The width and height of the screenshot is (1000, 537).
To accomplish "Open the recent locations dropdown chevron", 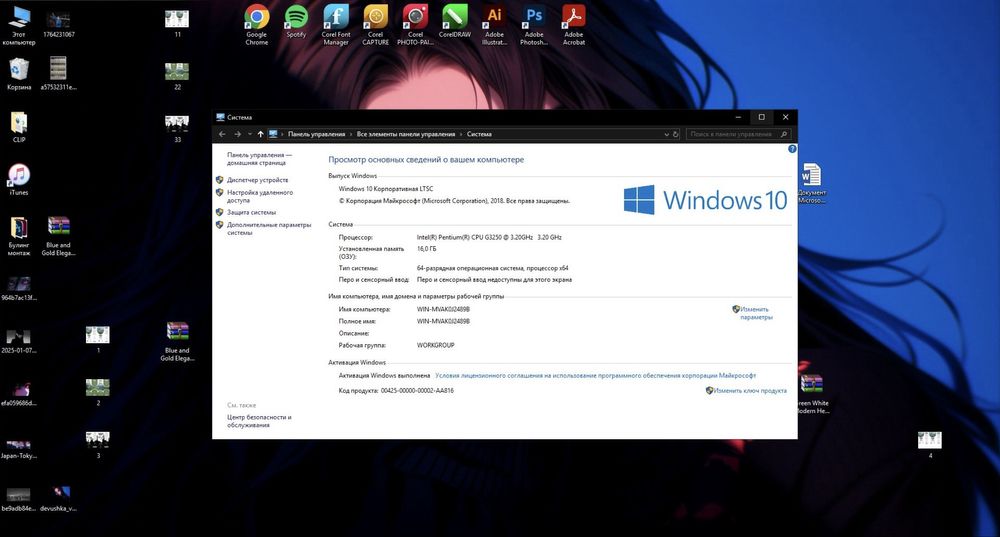I will 250,134.
